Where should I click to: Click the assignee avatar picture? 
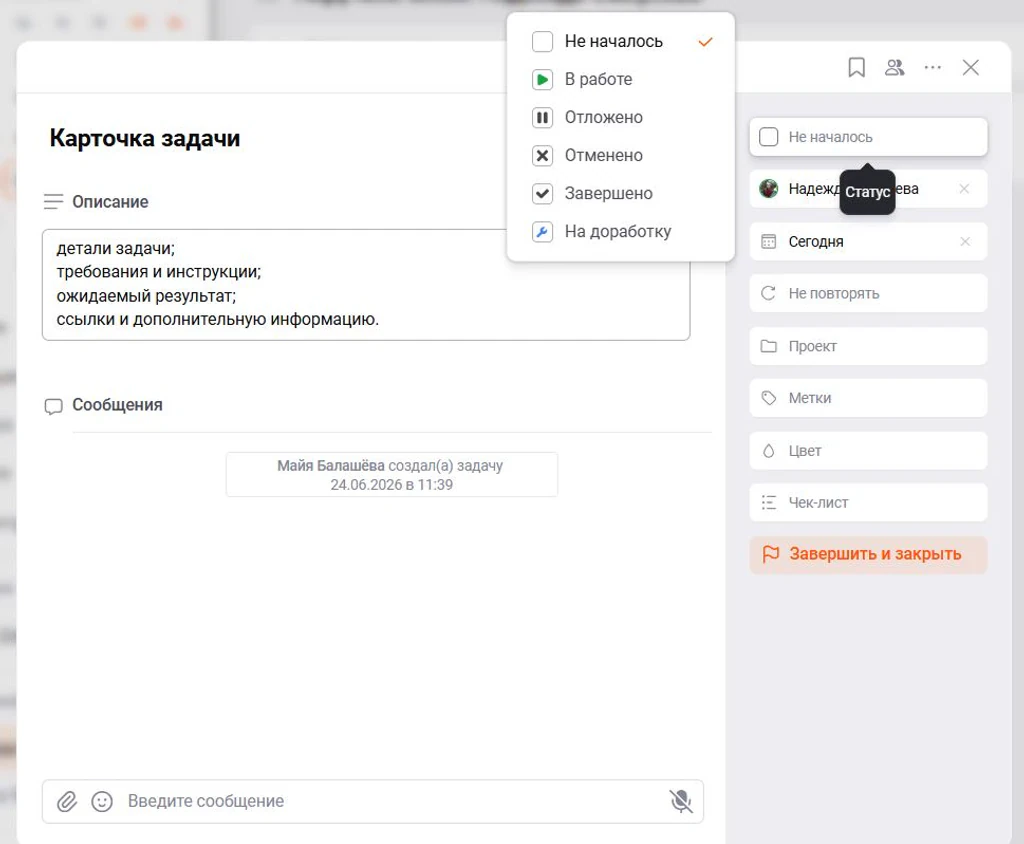[x=769, y=189]
